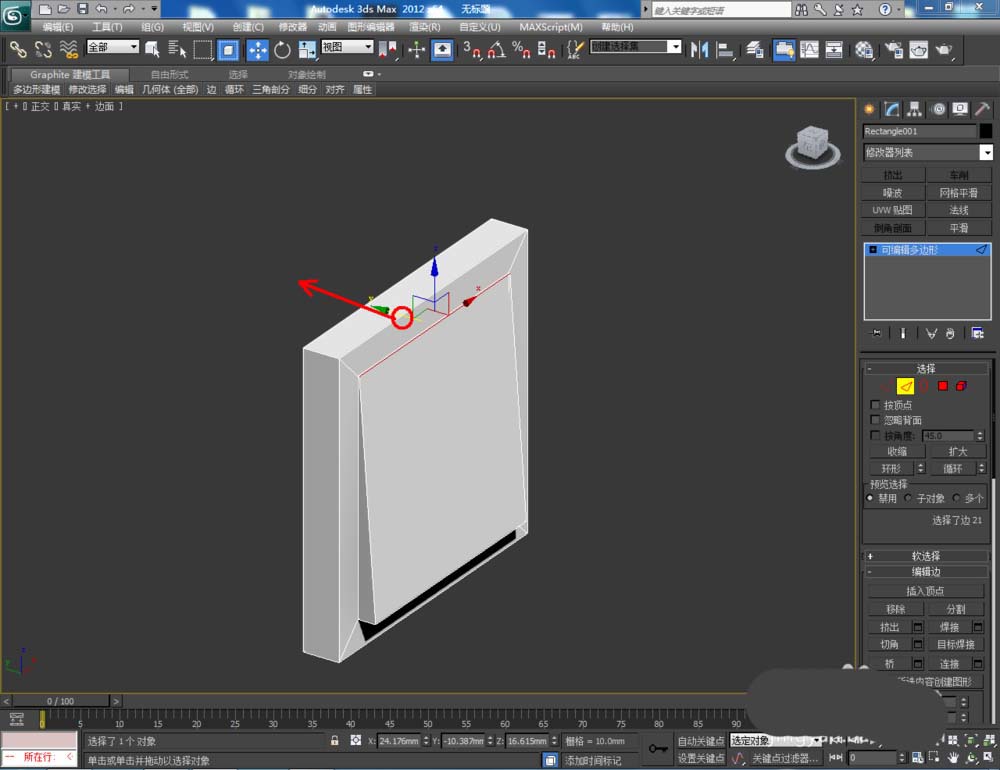Switch to the Create command panel
This screenshot has width=1000, height=770.
coord(869,109)
